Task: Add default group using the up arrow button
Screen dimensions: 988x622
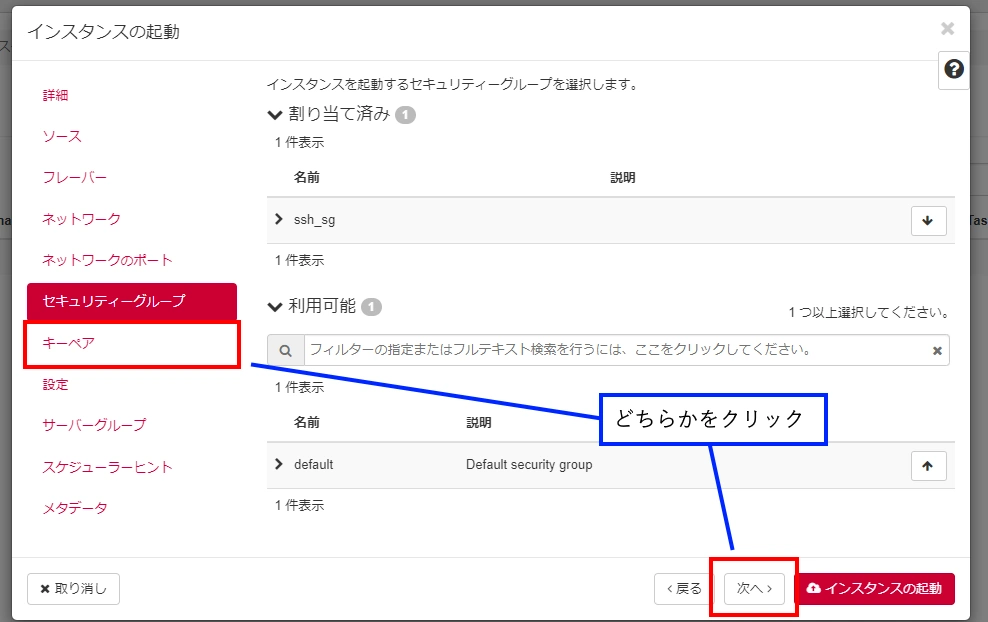Action: (x=928, y=466)
